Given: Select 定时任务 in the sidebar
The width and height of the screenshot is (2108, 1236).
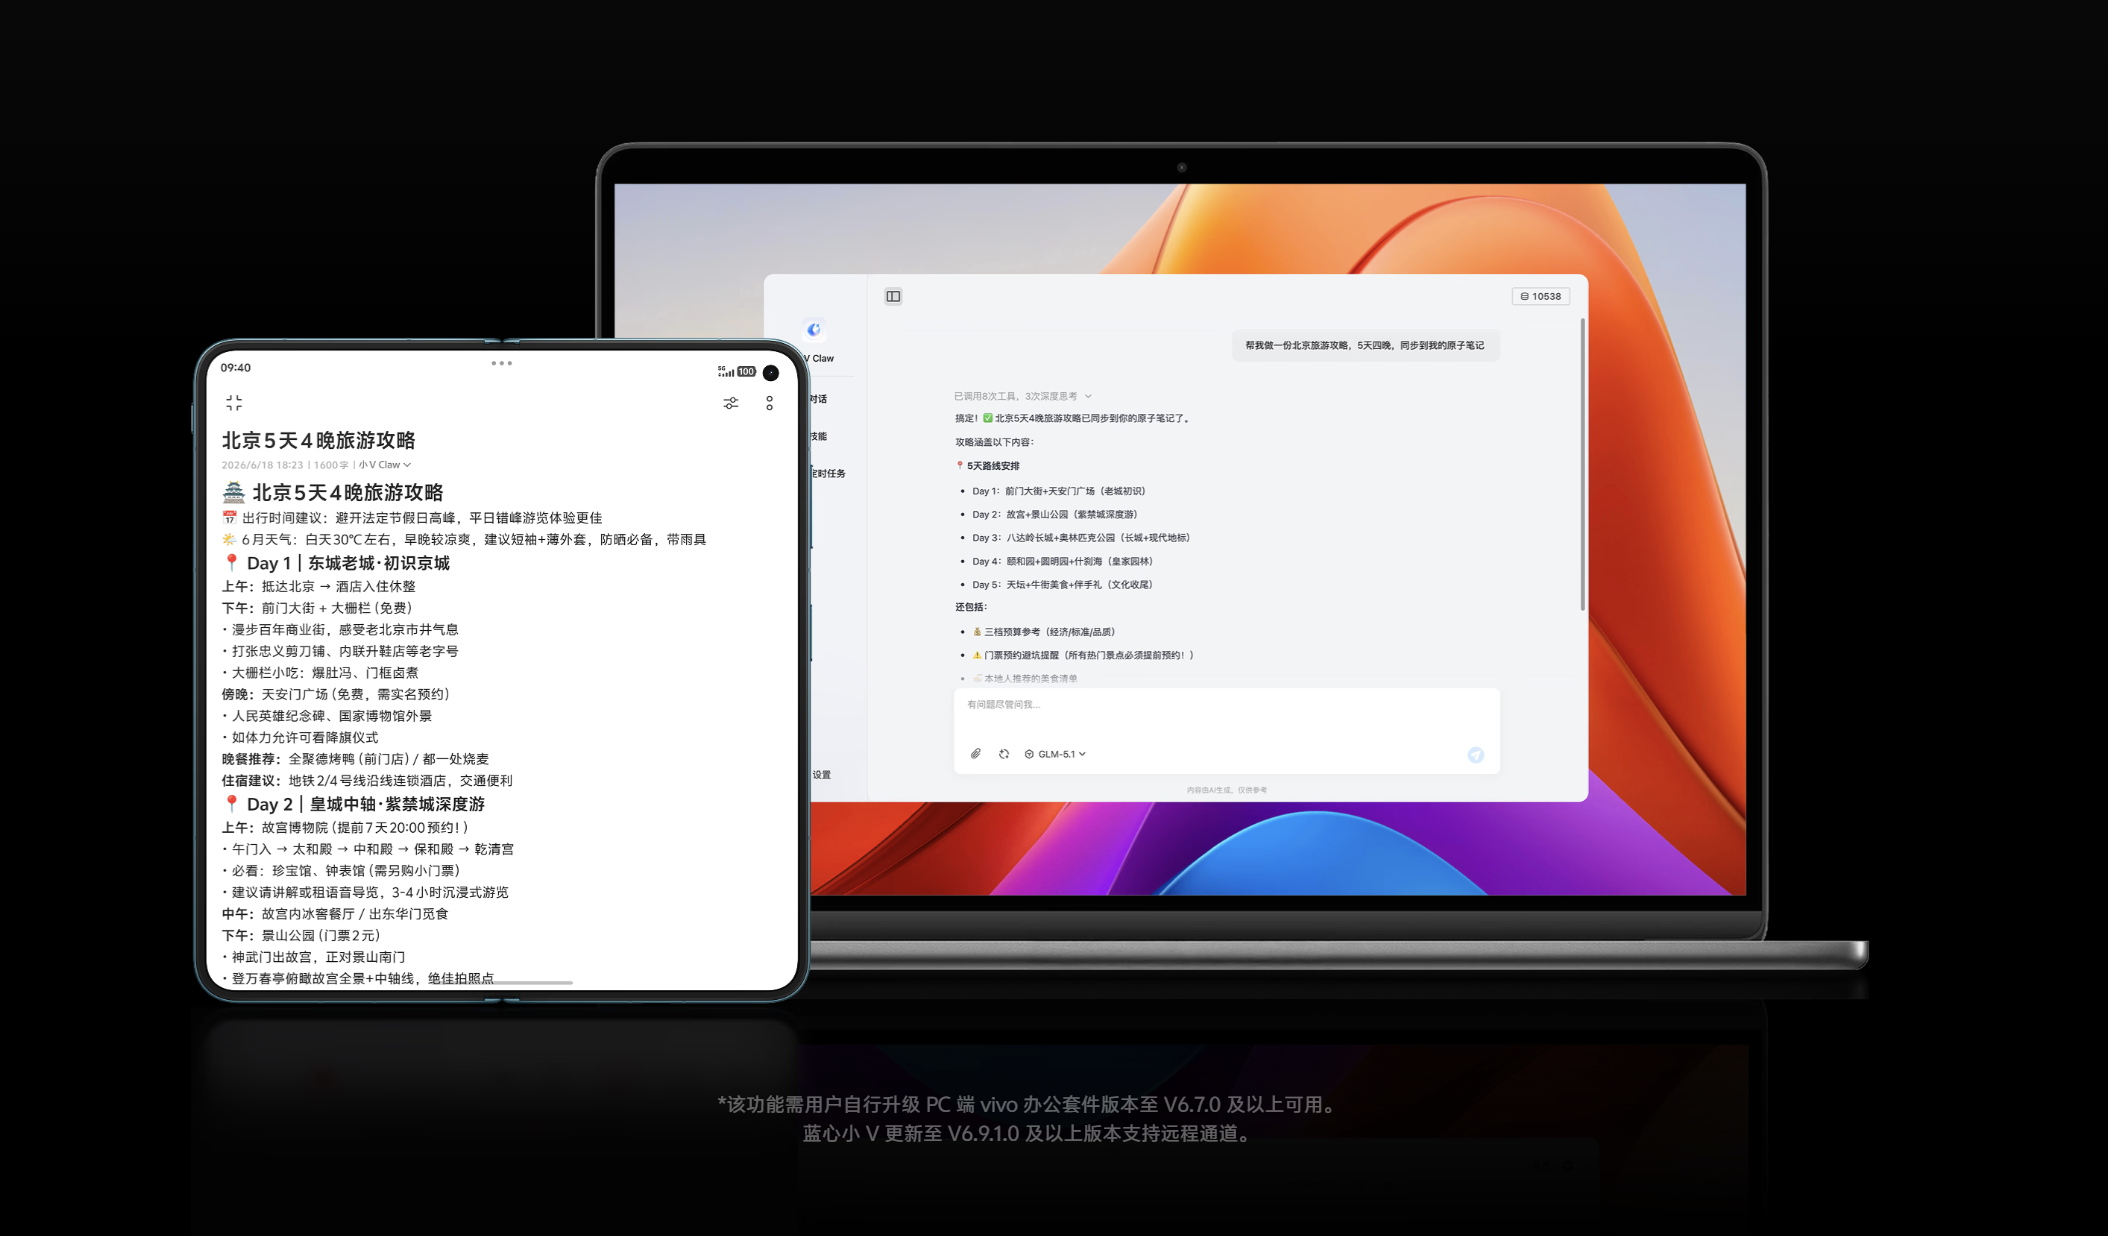Looking at the screenshot, I should pos(828,474).
